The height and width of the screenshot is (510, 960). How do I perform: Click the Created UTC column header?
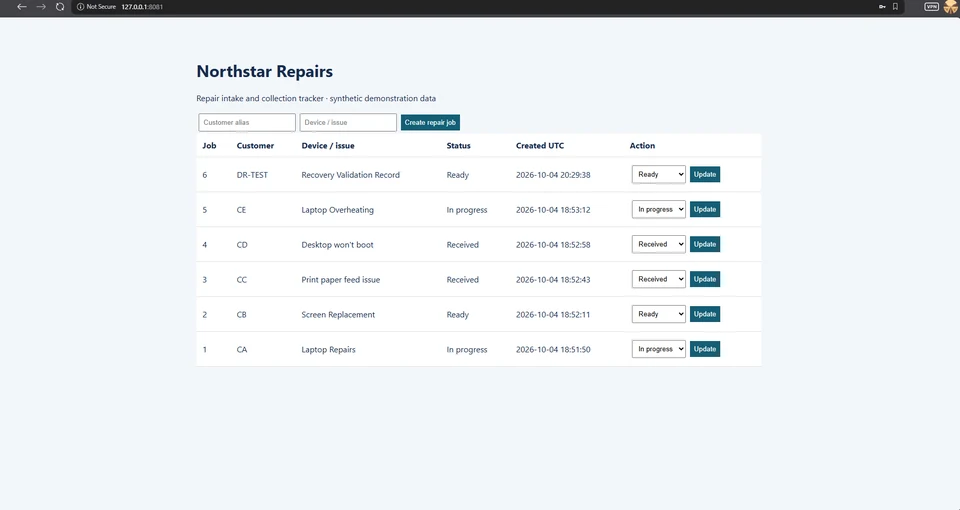point(540,146)
